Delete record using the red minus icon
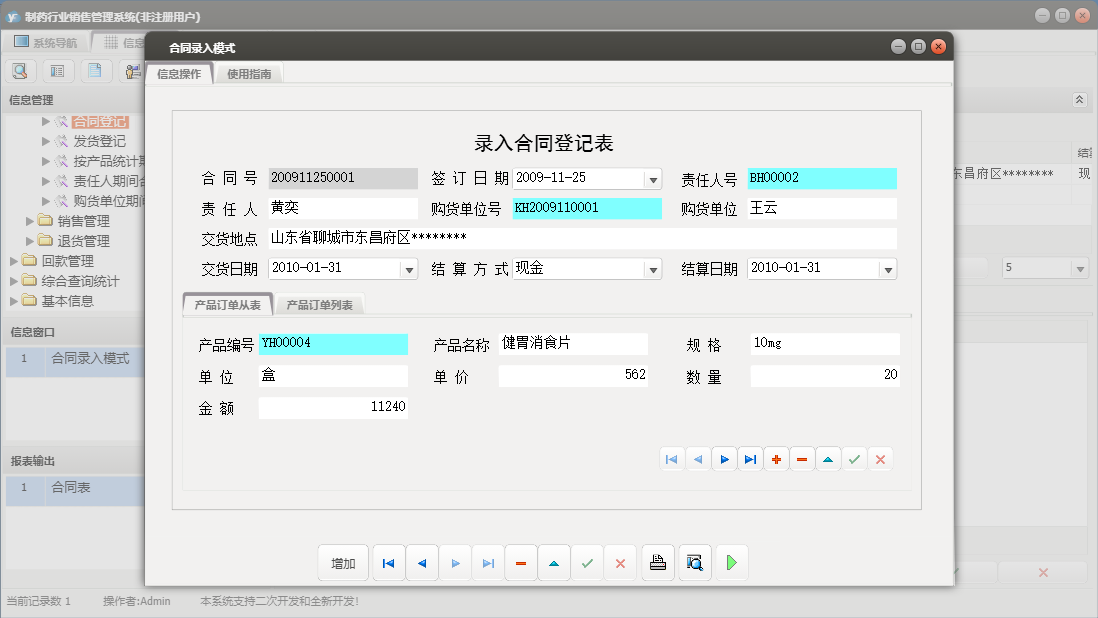Image resolution: width=1098 pixels, height=618 pixels. coord(521,562)
